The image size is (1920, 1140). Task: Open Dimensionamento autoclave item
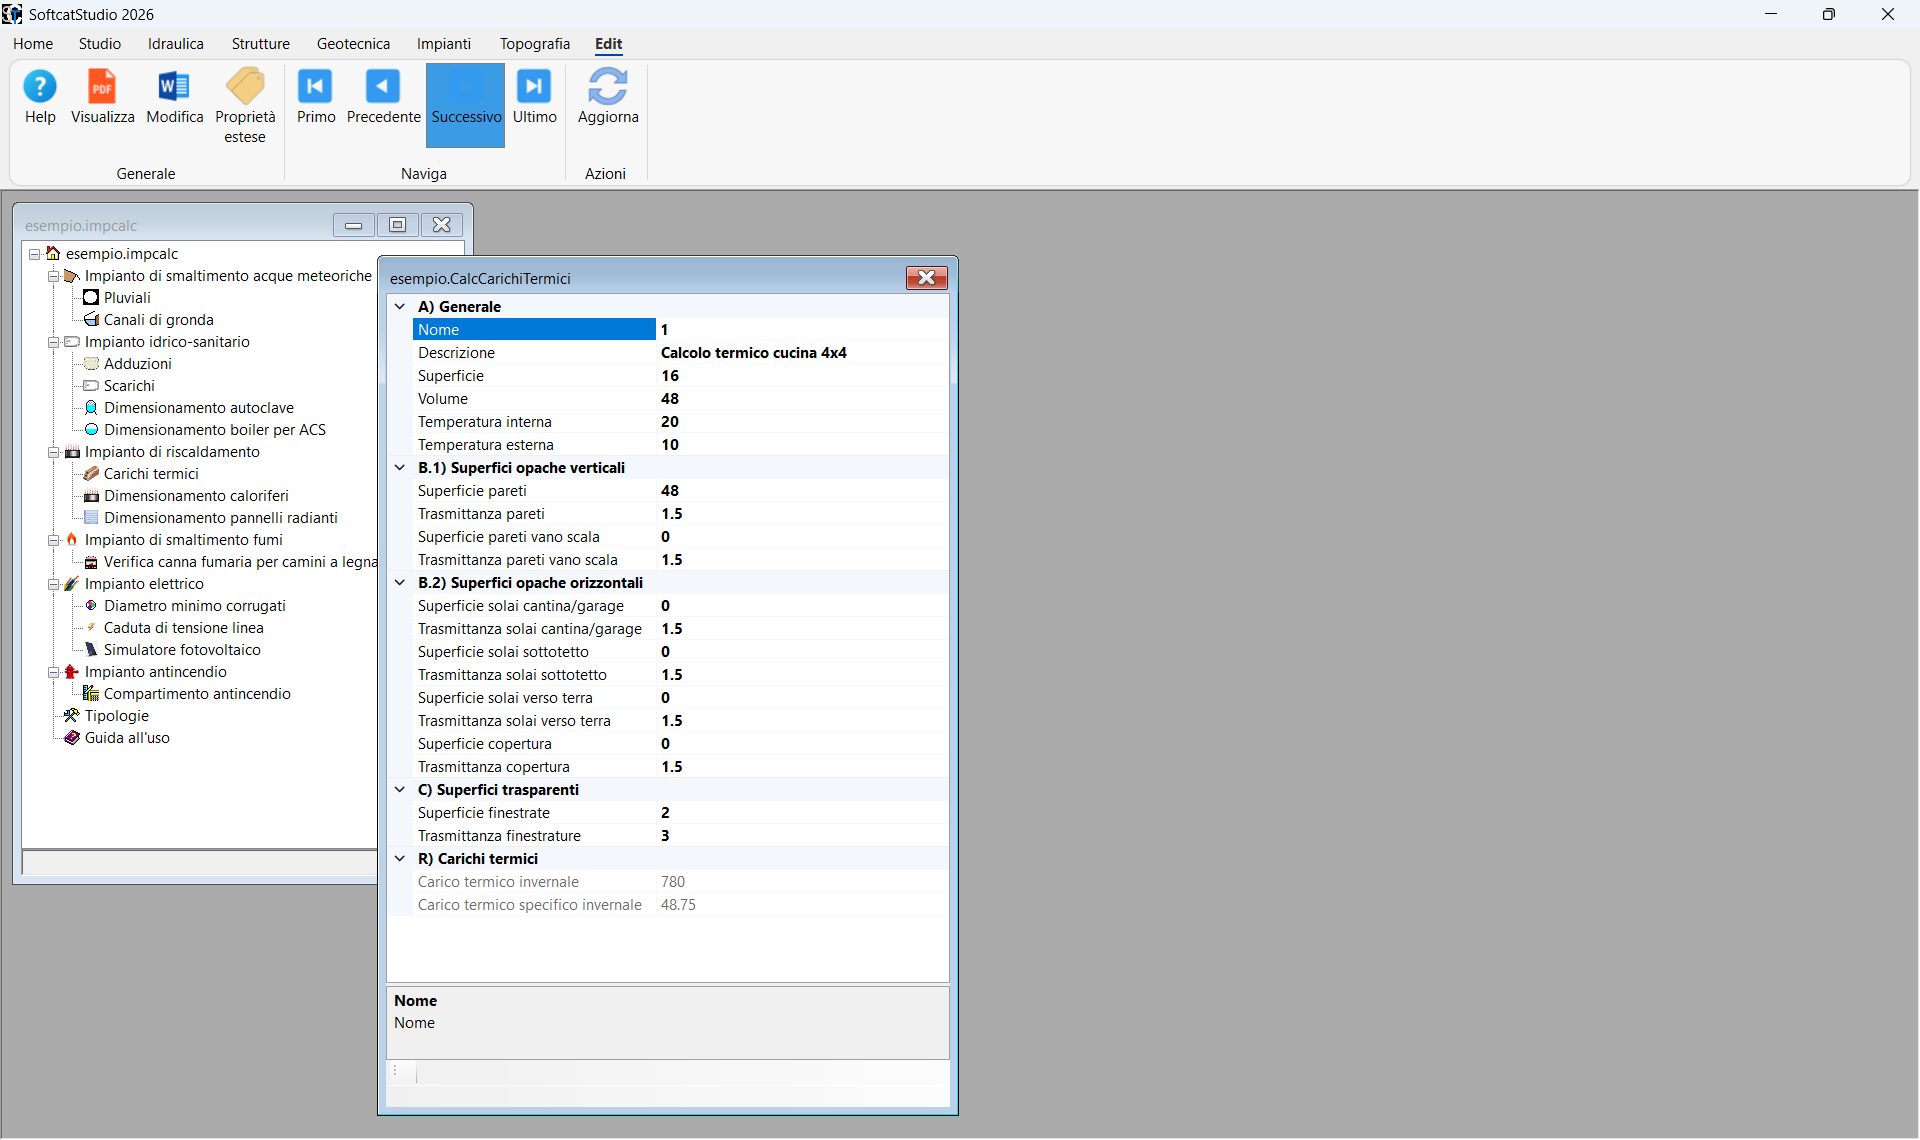(x=198, y=408)
